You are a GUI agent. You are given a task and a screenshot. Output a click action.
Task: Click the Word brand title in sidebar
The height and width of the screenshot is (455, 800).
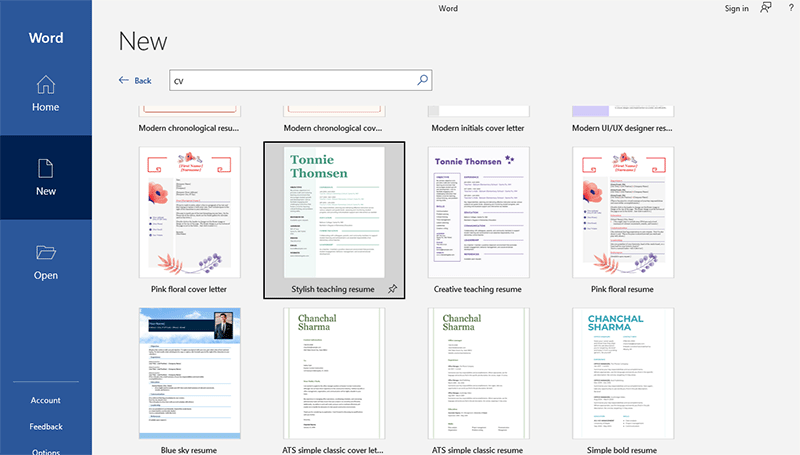(x=46, y=38)
